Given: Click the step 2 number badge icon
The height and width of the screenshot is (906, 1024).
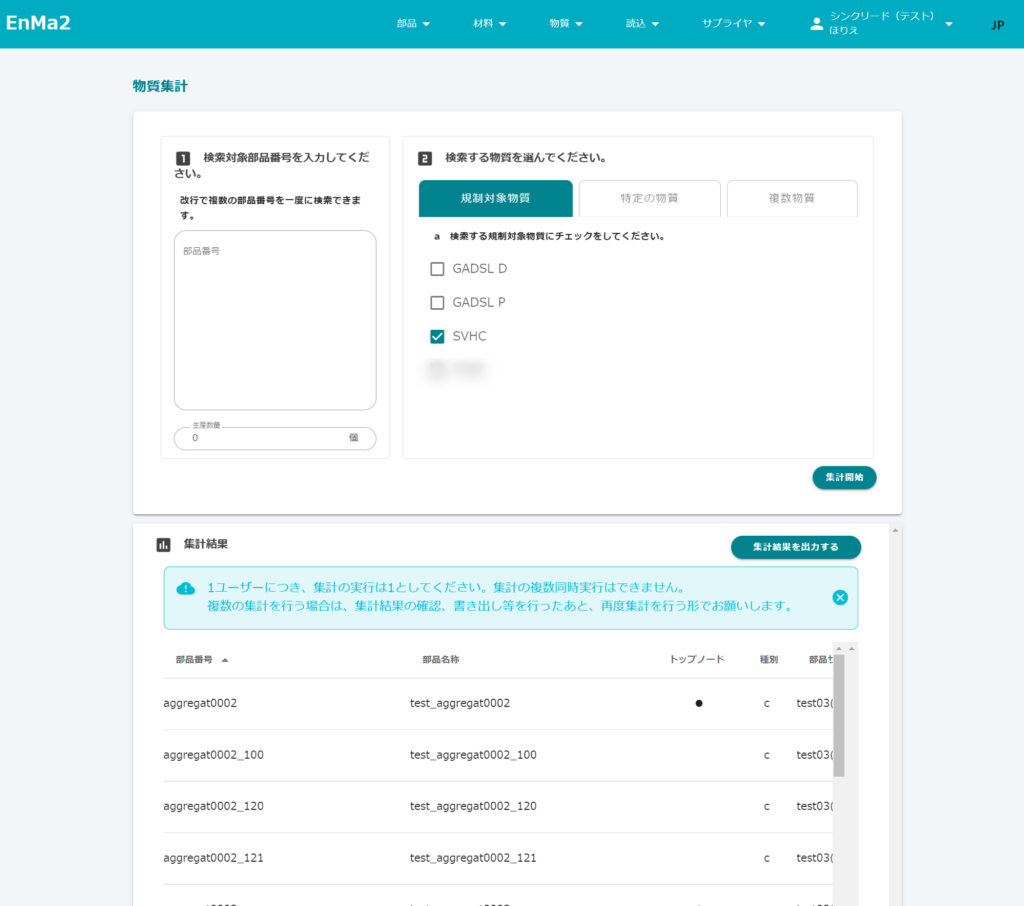Looking at the screenshot, I should pyautogui.click(x=425, y=158).
